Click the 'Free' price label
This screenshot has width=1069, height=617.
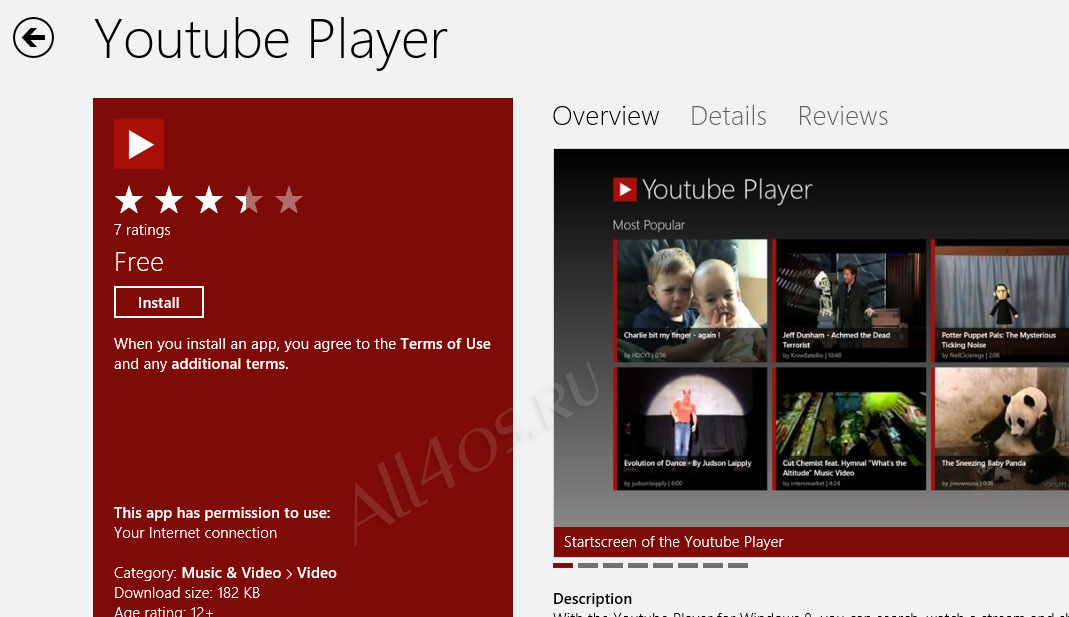tap(138, 262)
